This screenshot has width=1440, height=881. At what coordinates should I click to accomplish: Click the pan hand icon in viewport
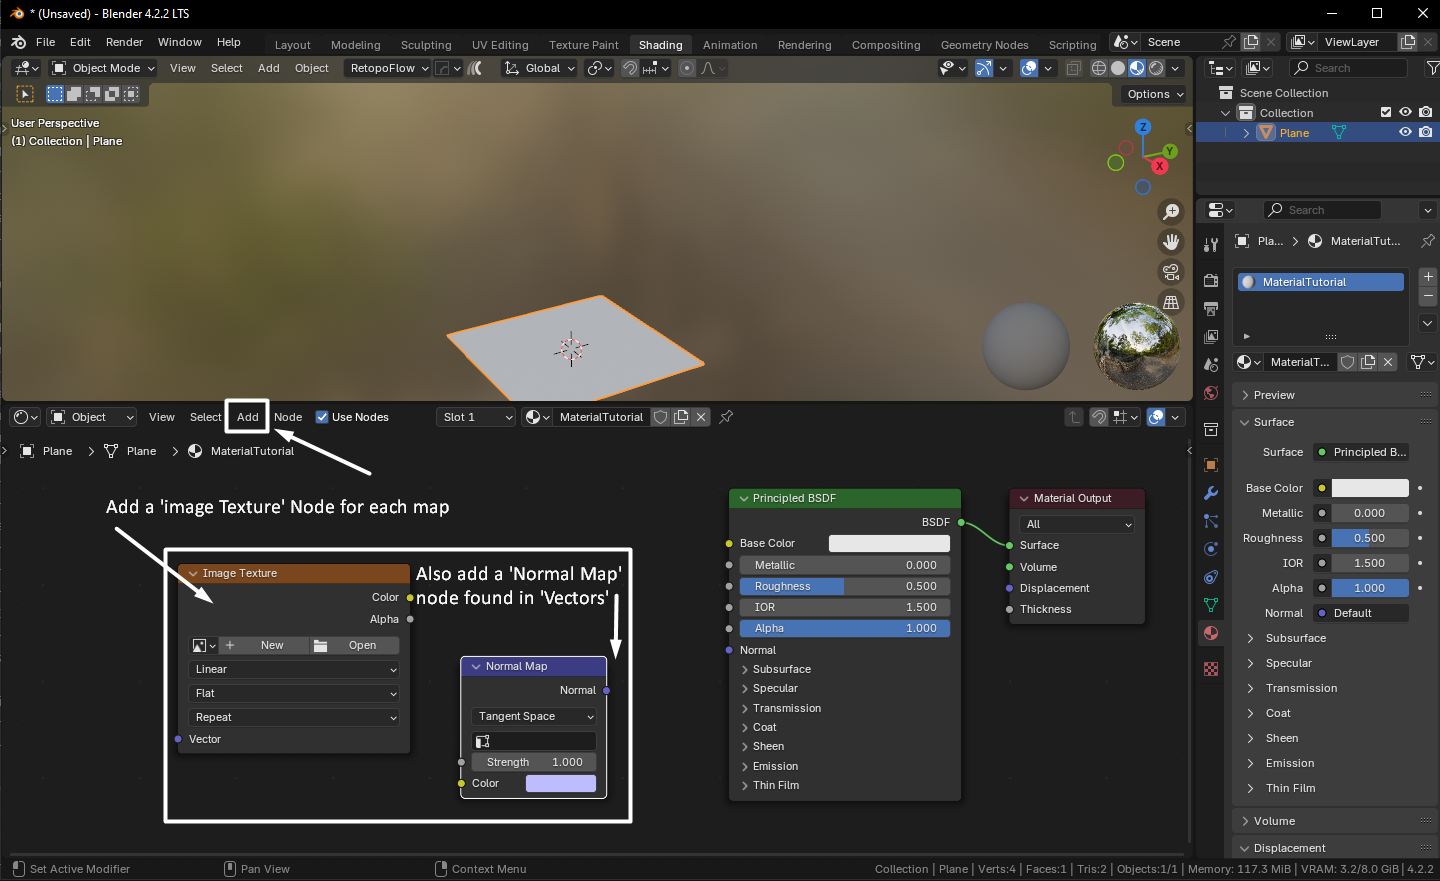1170,242
